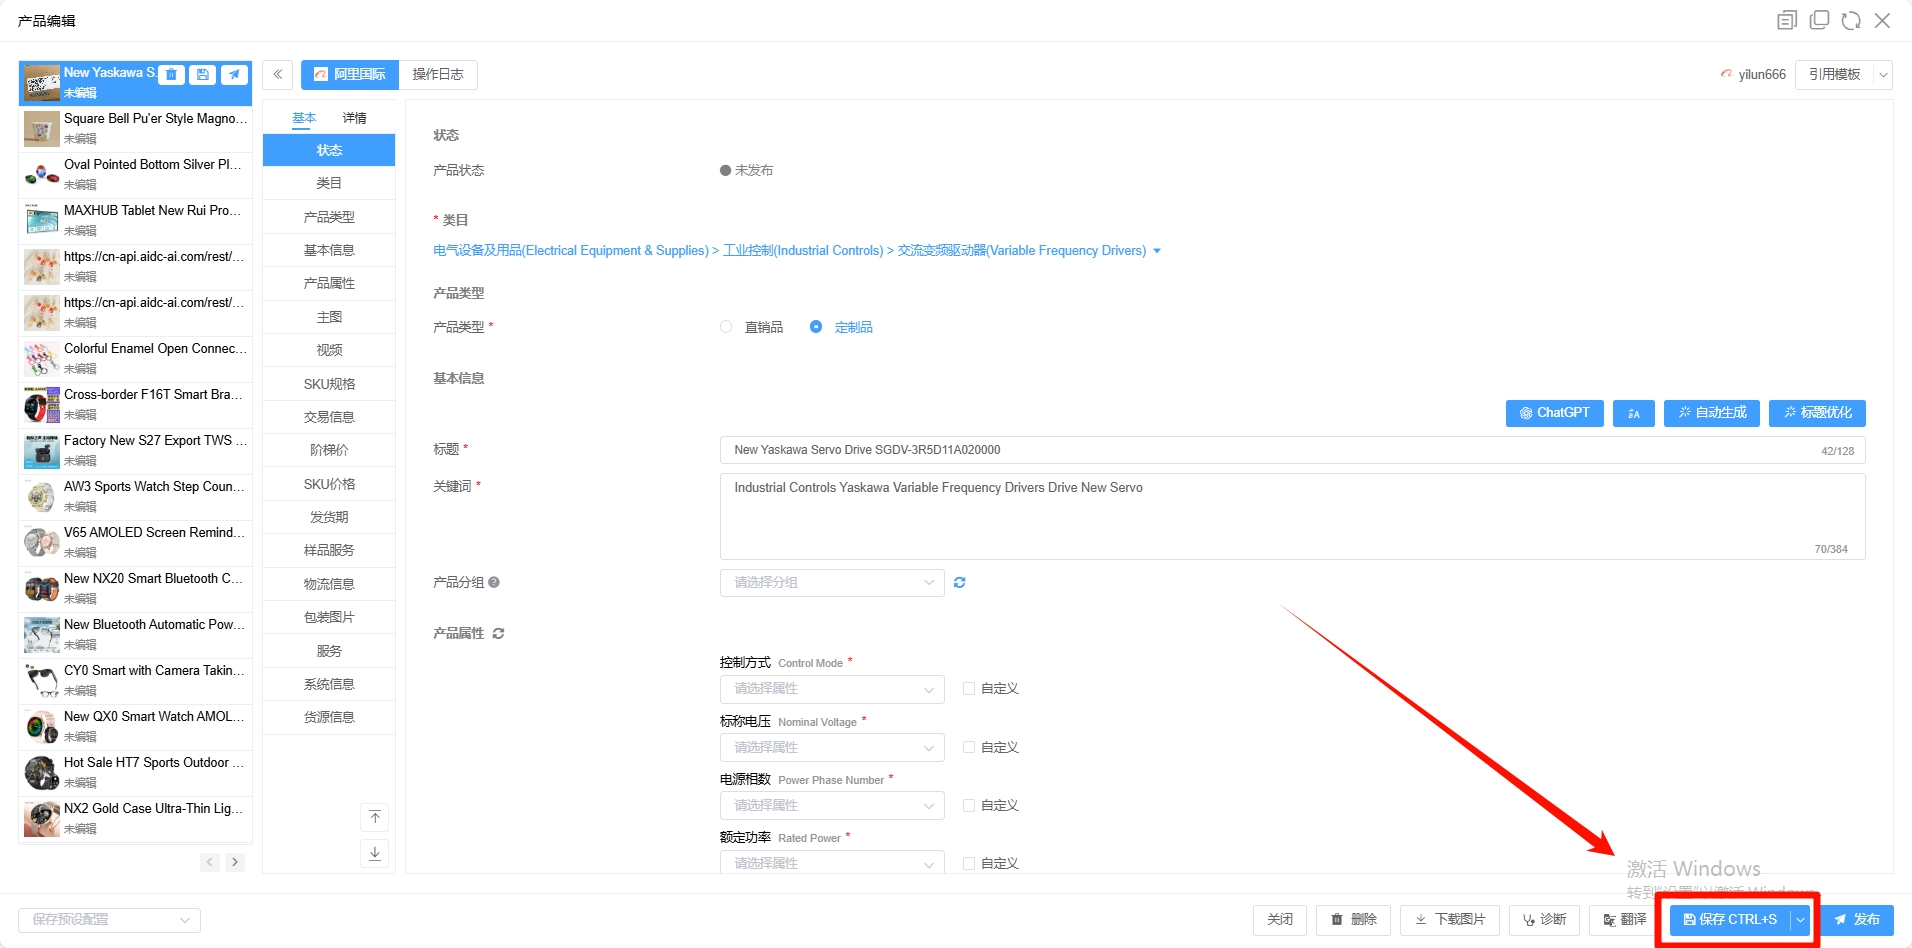
Task: Click the 自动生成 button
Action: tap(1711, 413)
